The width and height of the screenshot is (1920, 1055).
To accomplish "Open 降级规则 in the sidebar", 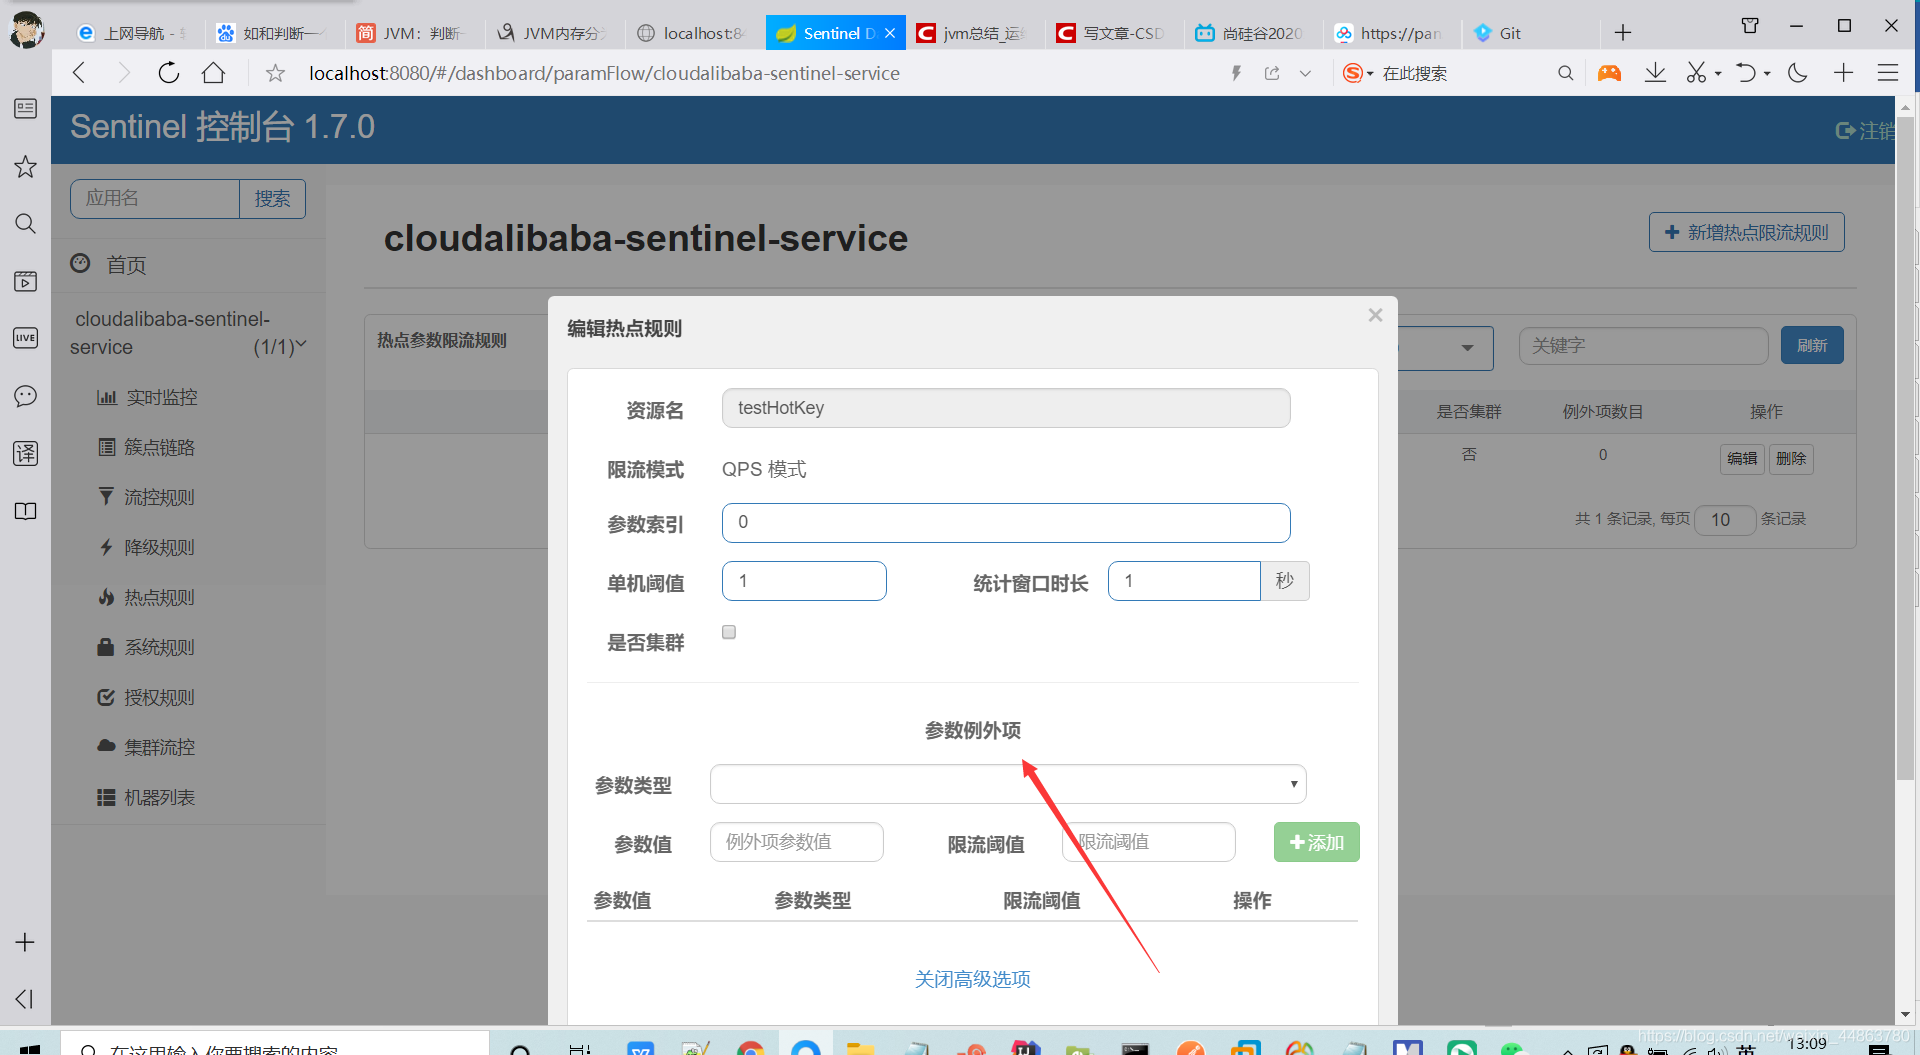I will click(x=147, y=547).
